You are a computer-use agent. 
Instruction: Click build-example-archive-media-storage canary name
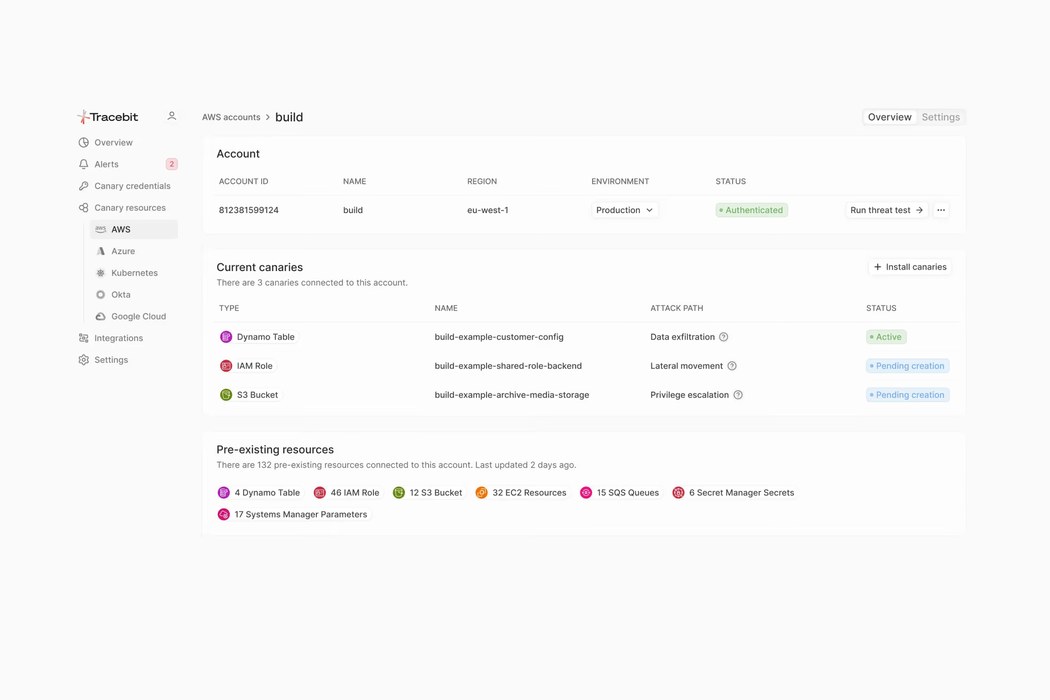(x=512, y=395)
